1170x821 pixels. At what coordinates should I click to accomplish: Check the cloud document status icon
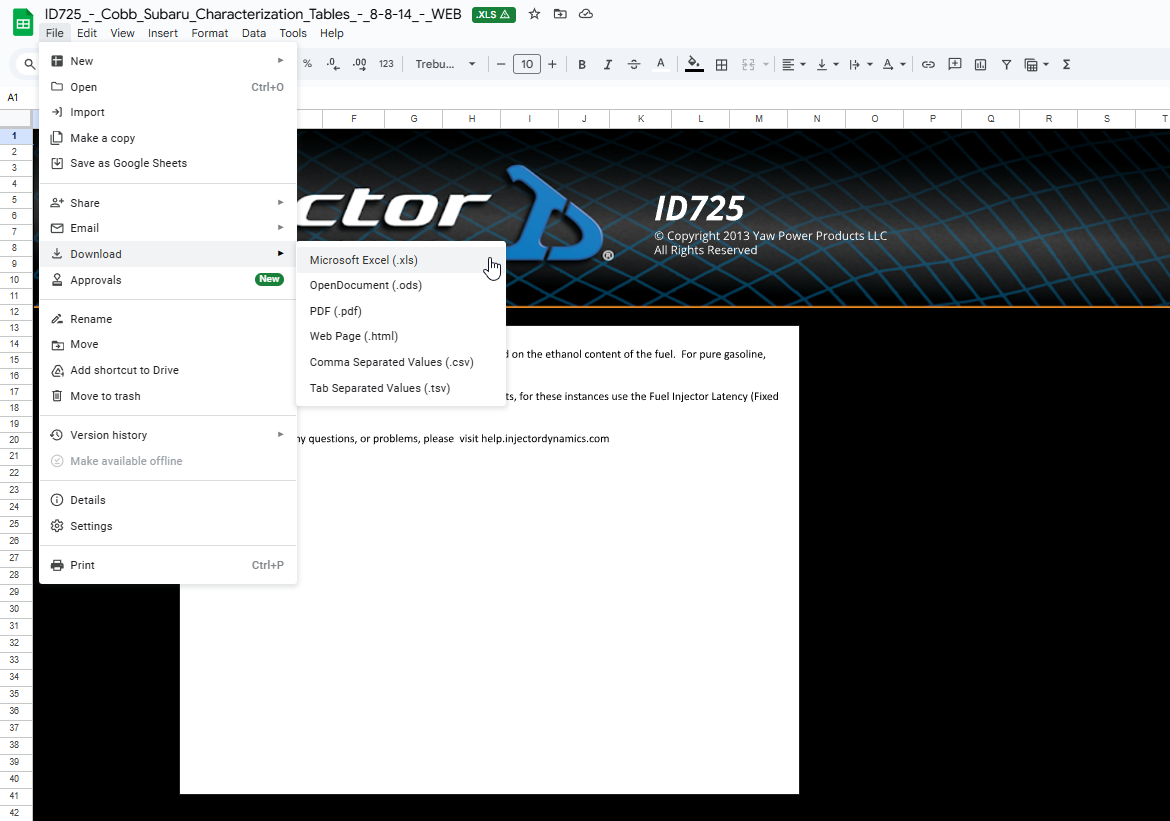[x=586, y=14]
